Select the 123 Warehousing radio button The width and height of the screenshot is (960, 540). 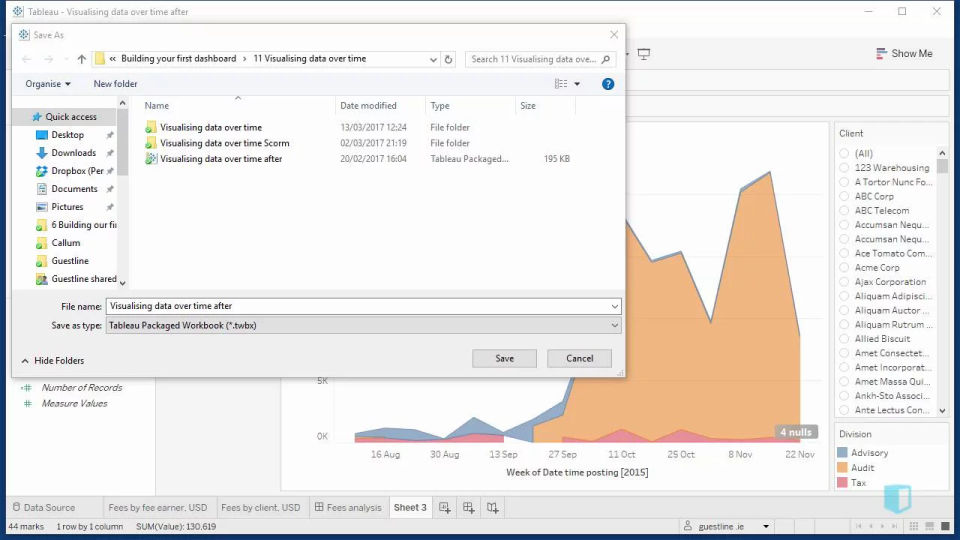tap(844, 168)
